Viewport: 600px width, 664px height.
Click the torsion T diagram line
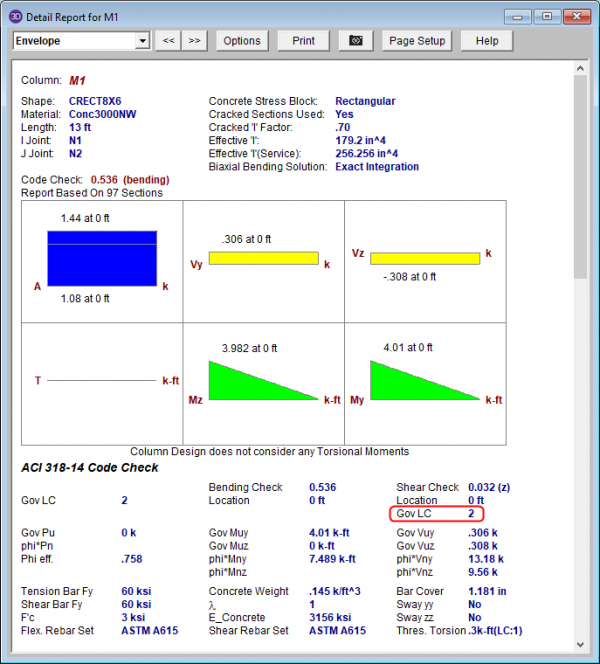102,381
